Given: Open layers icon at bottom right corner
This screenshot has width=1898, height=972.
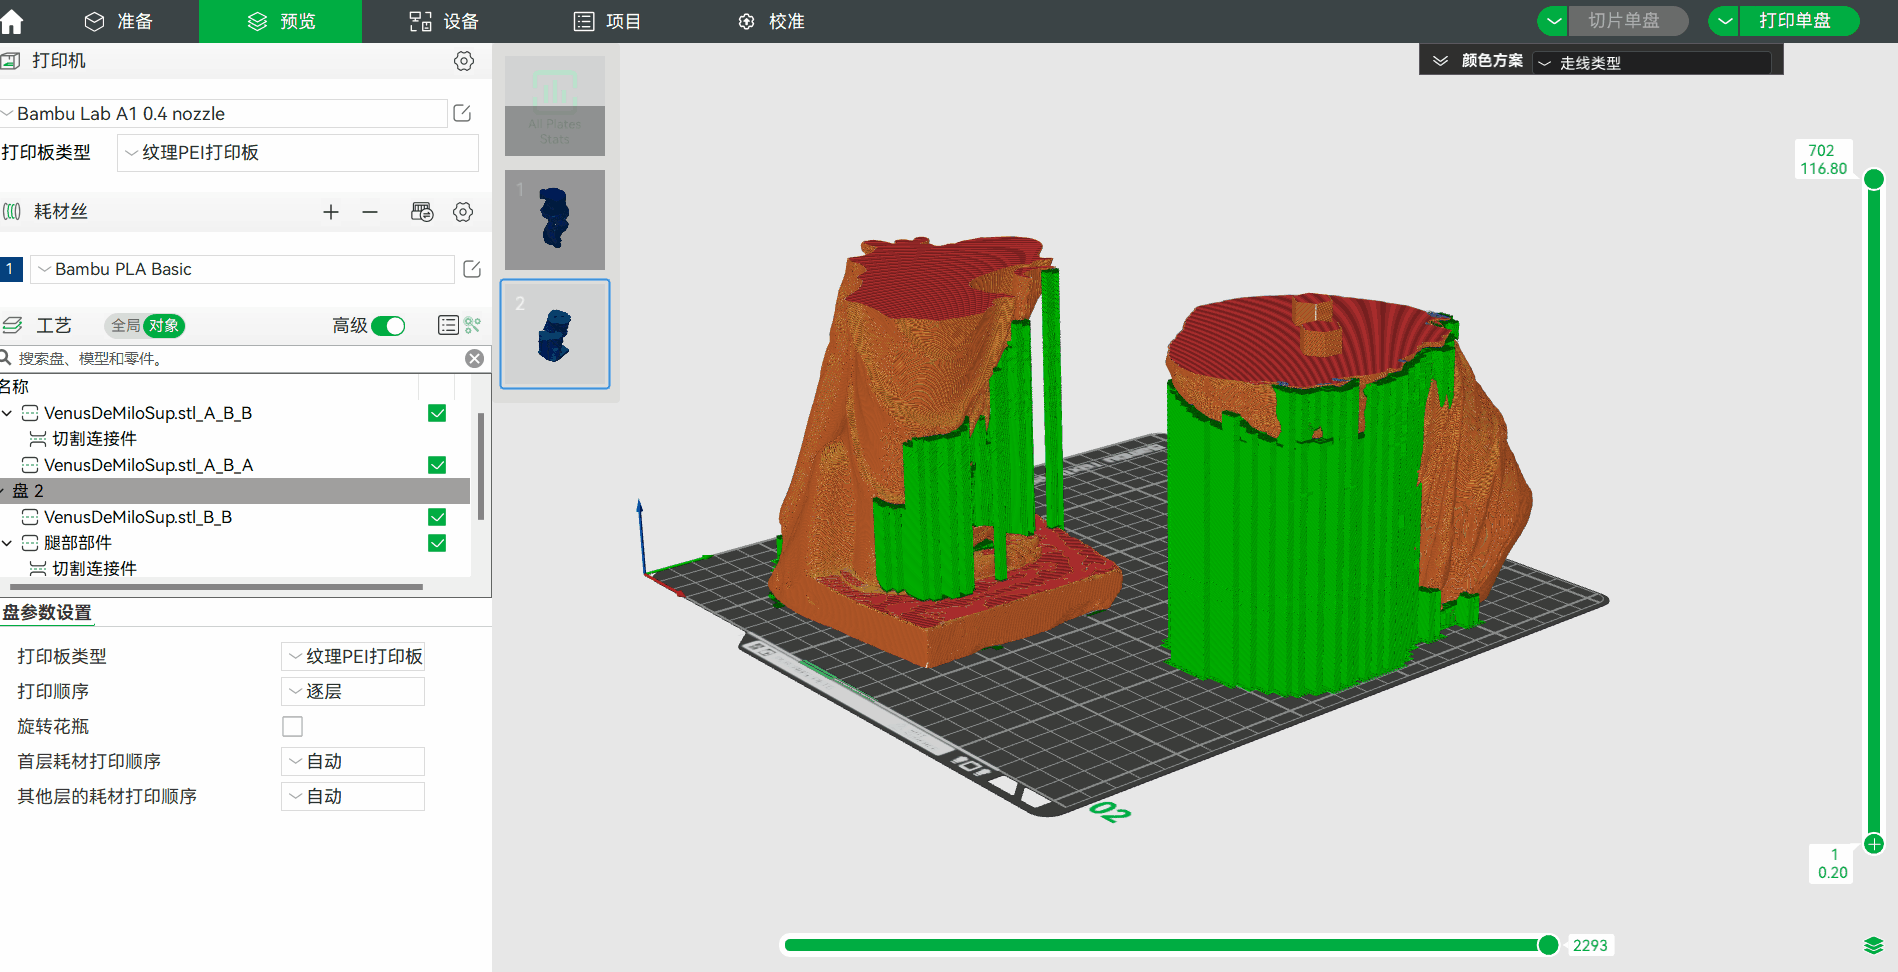Looking at the screenshot, I should coord(1874,946).
